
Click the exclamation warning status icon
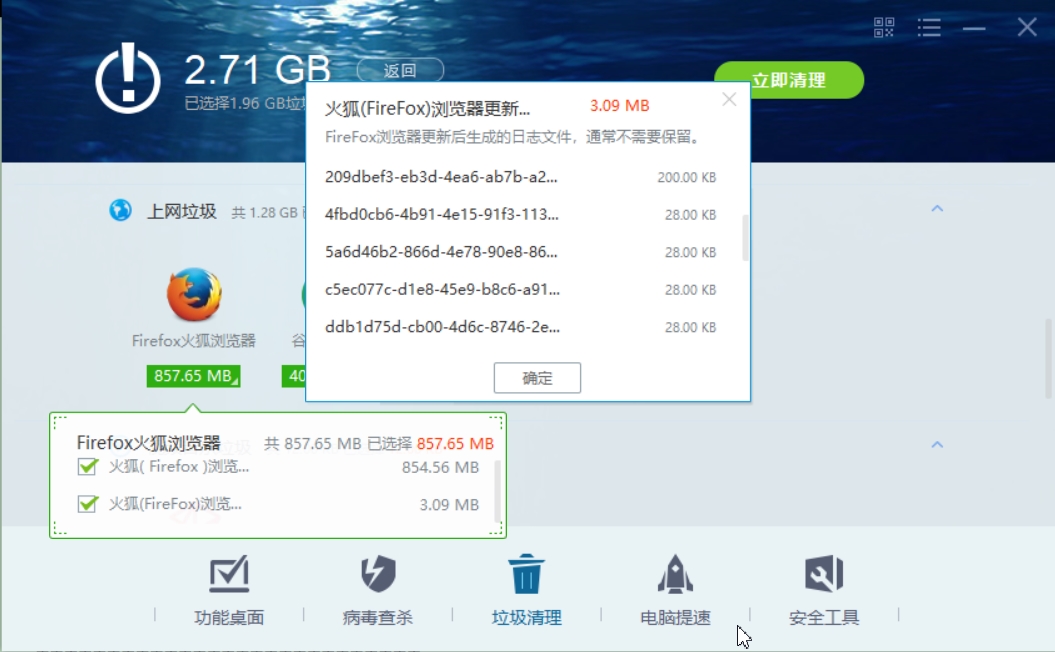[128, 79]
